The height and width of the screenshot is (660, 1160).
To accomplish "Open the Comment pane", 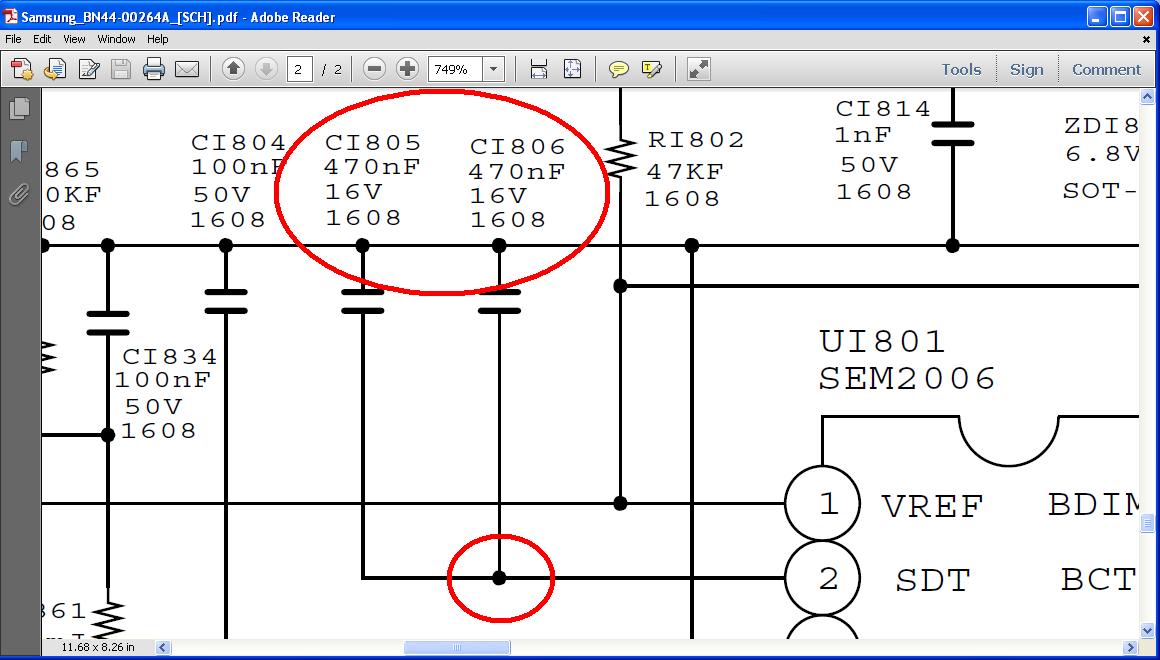I will tap(1106, 70).
